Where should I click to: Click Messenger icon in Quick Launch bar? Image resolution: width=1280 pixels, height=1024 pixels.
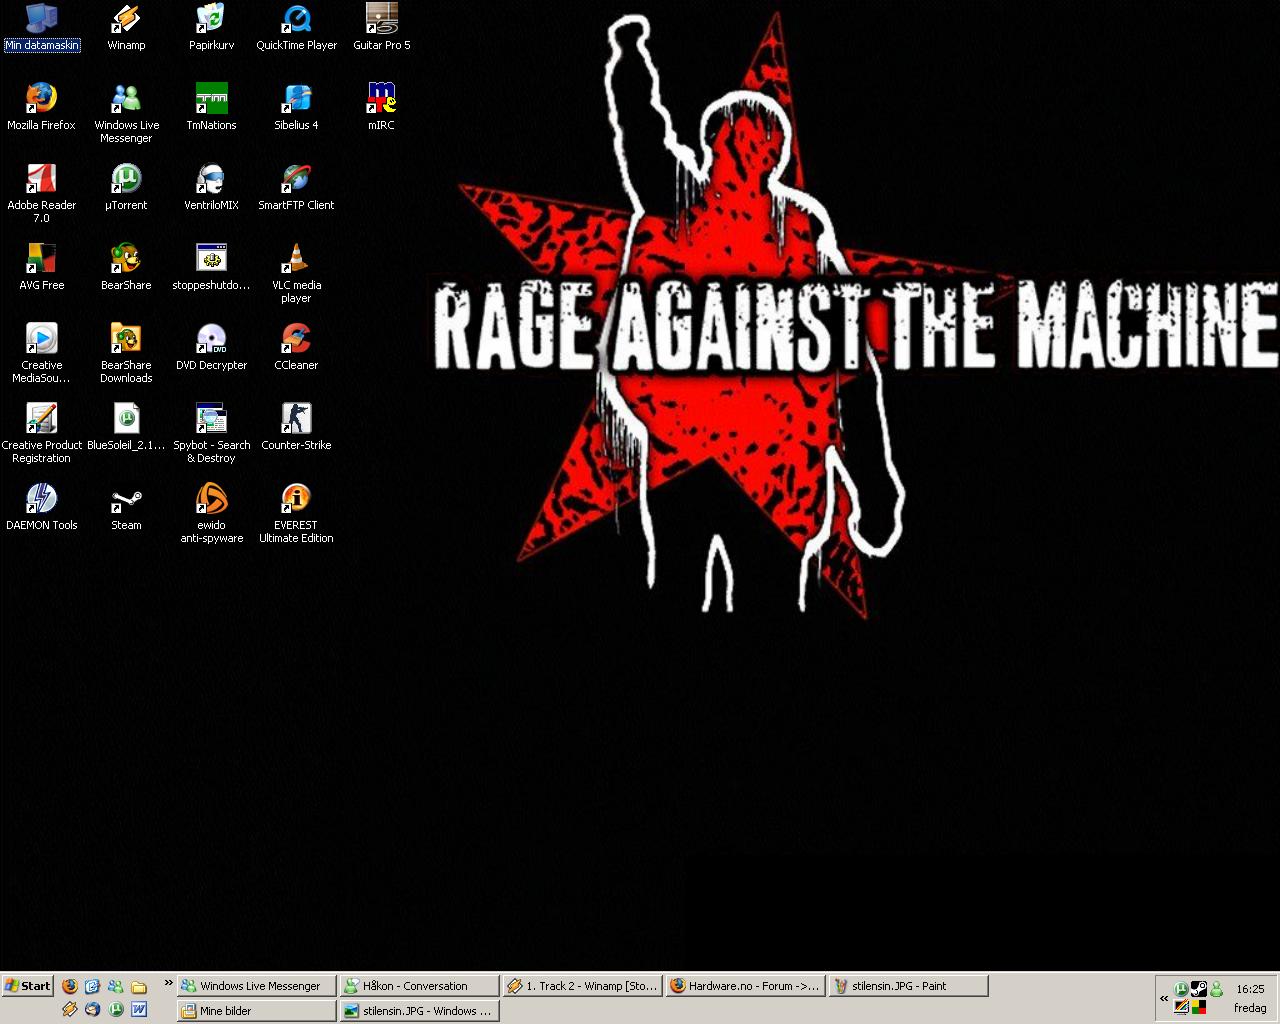point(115,986)
